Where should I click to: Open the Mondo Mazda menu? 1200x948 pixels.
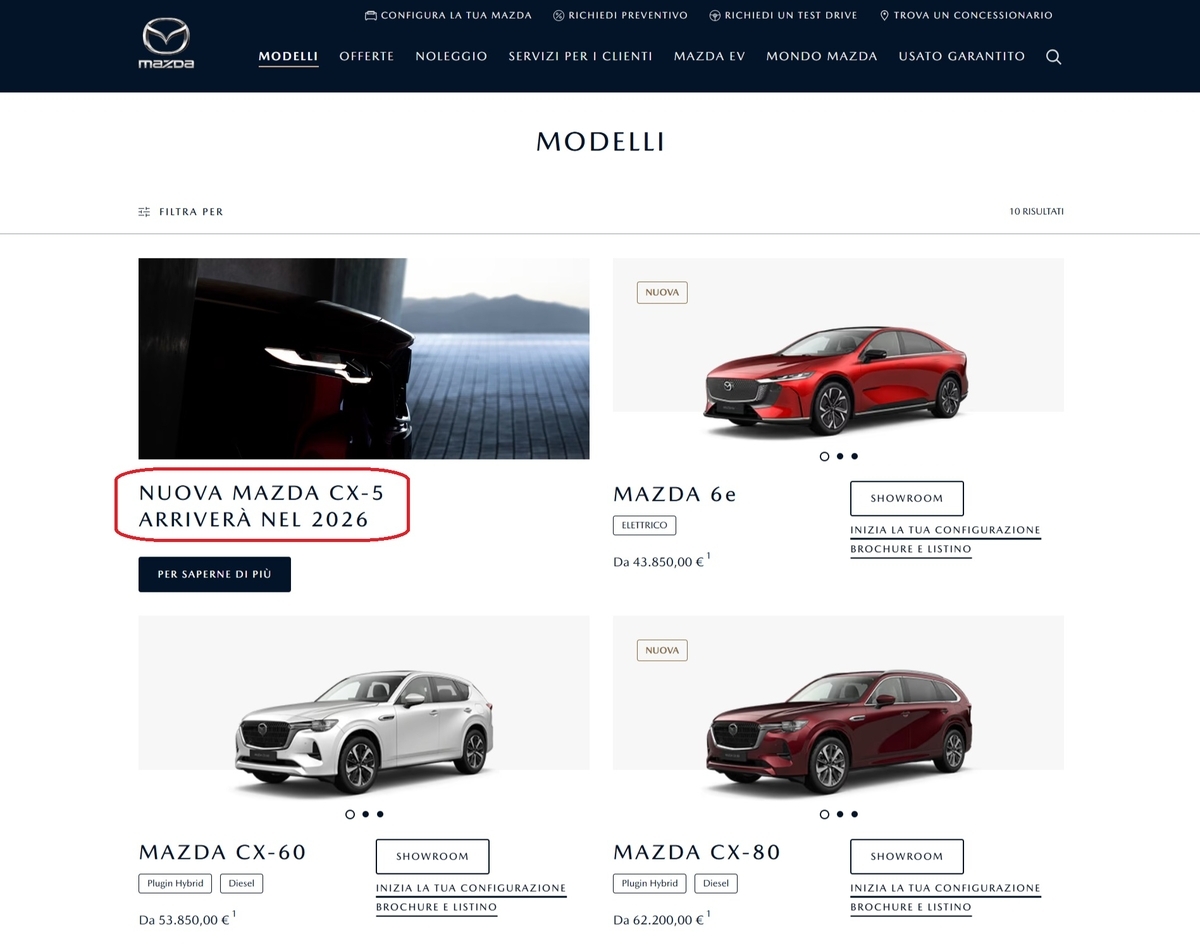click(x=821, y=56)
